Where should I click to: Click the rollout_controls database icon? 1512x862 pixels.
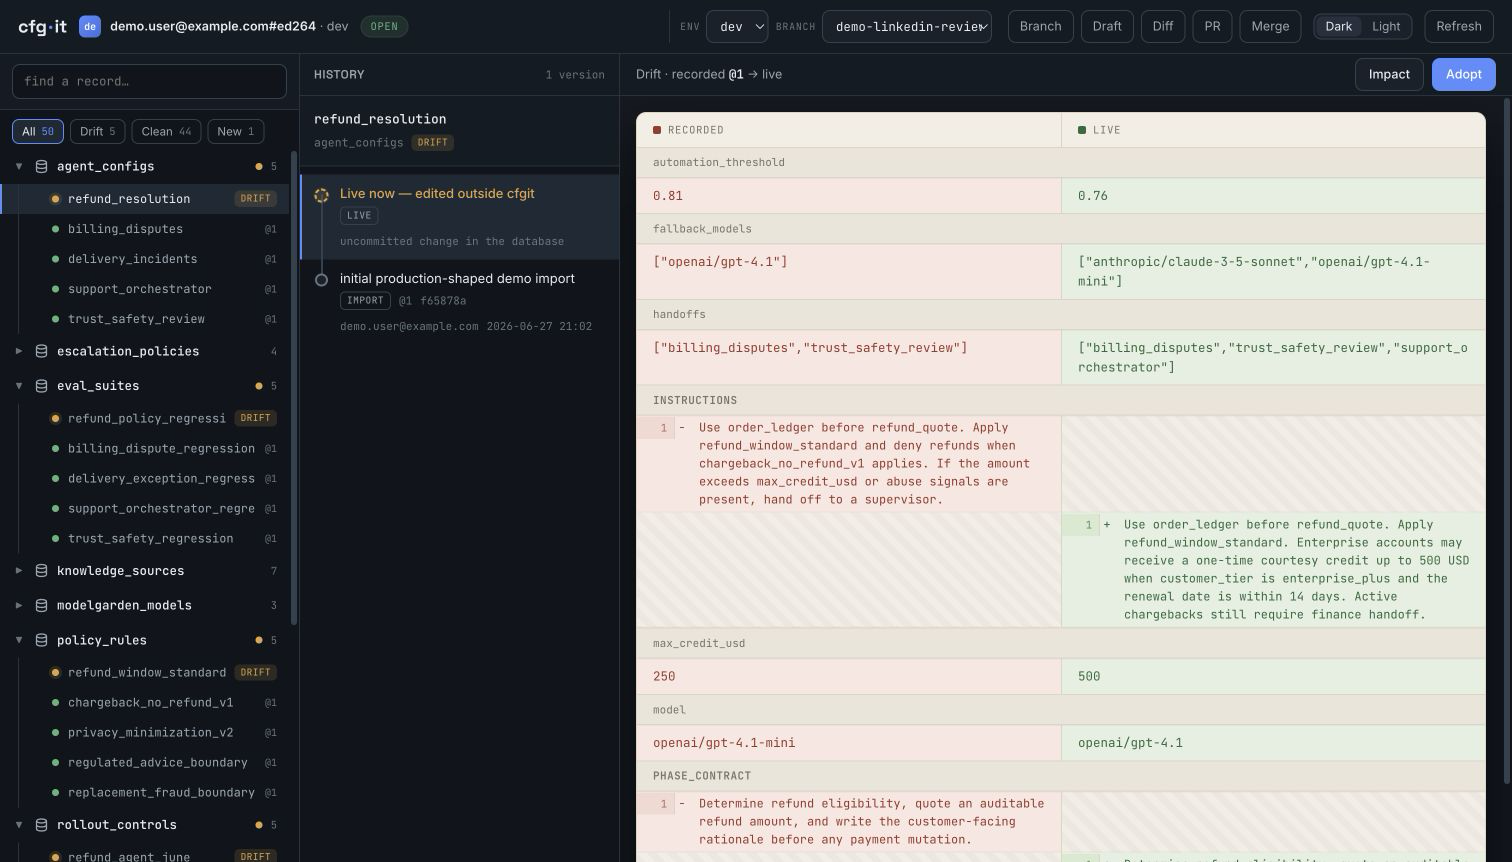(x=42, y=825)
